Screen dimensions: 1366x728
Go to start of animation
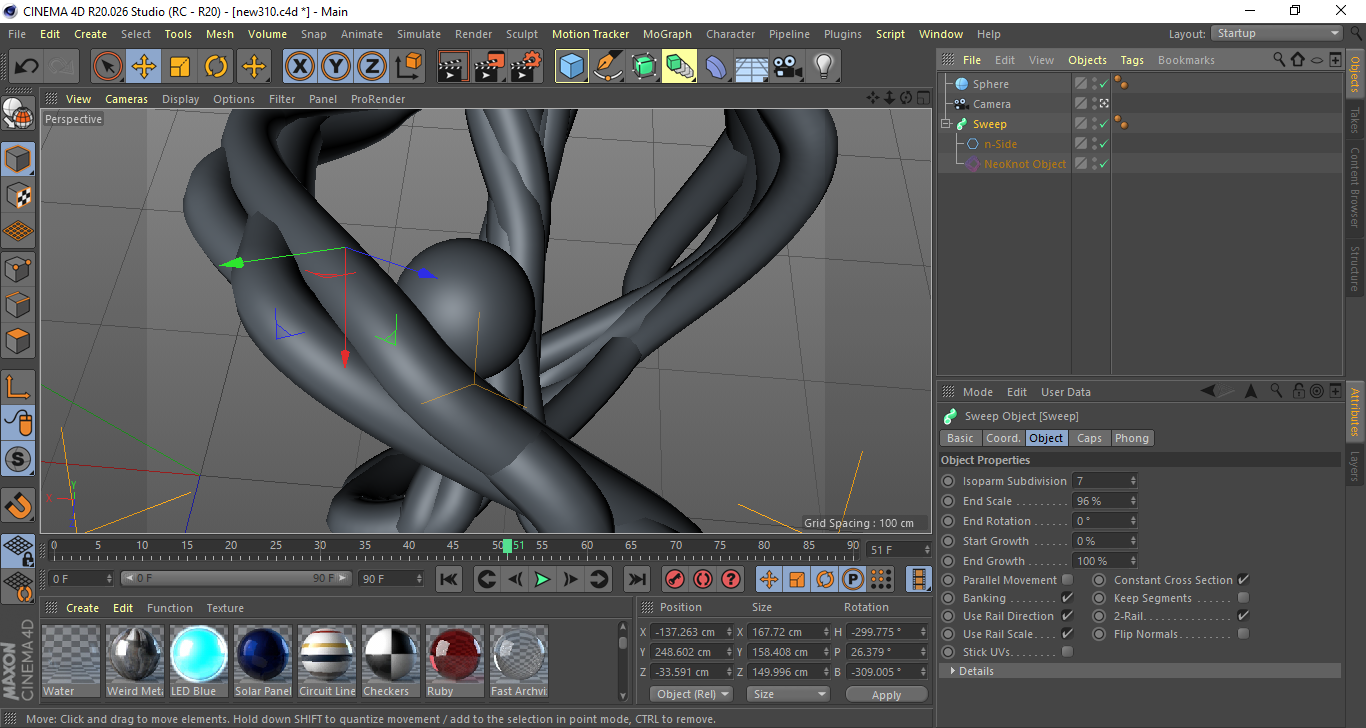click(x=449, y=579)
